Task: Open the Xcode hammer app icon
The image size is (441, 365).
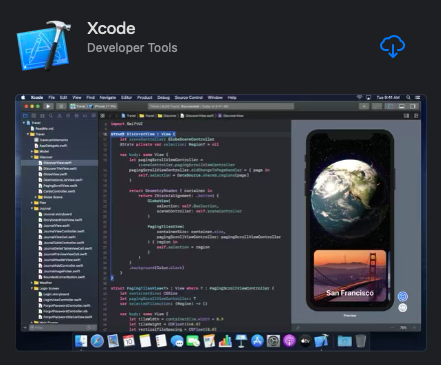Action: 44,46
